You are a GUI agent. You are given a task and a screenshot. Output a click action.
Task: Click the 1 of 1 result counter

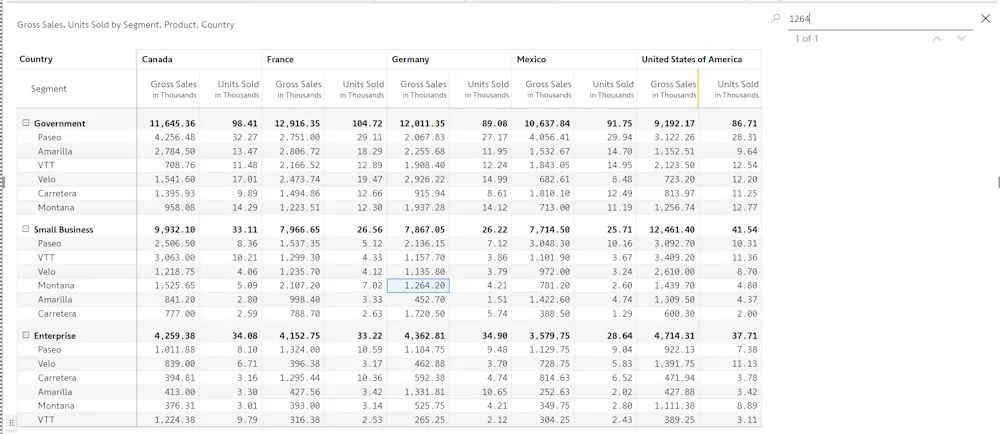coord(807,39)
